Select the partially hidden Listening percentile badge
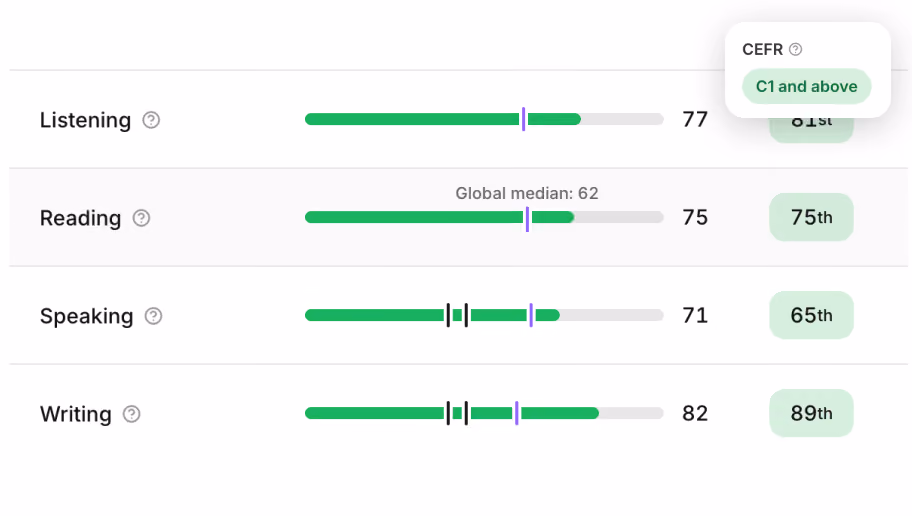 click(811, 130)
